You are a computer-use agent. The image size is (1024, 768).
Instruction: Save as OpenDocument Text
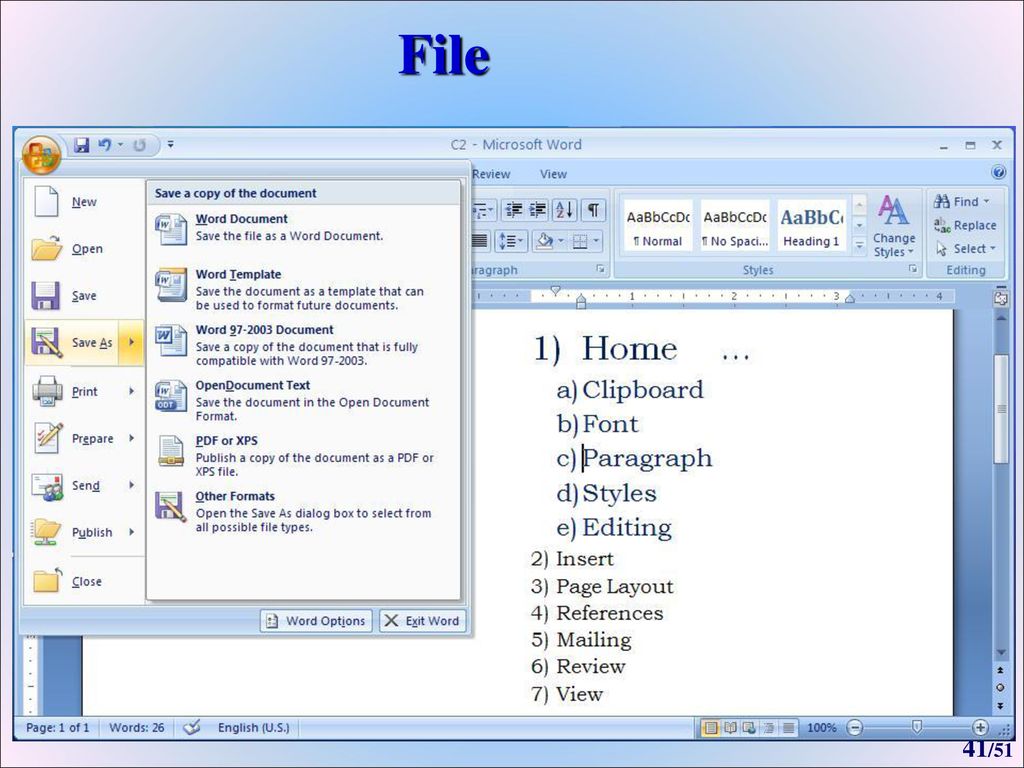click(303, 400)
